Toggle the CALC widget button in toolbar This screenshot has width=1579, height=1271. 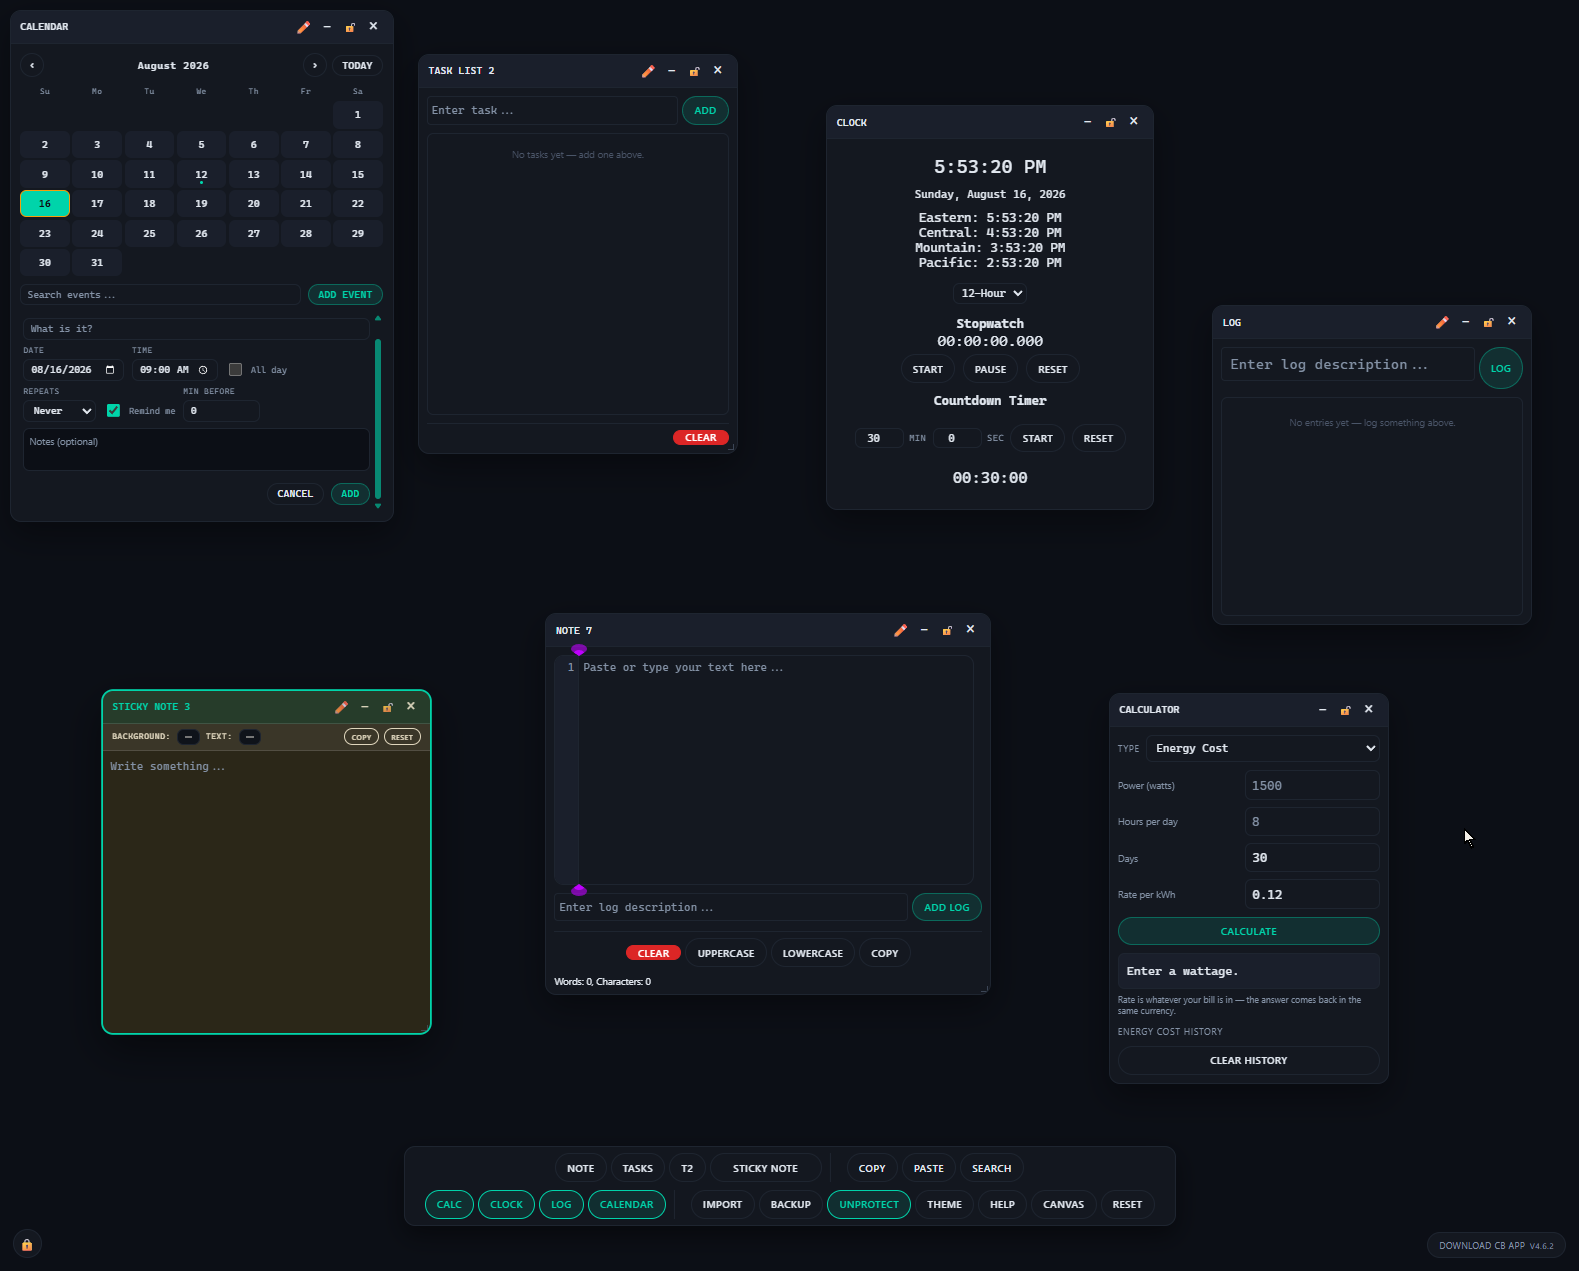449,1205
